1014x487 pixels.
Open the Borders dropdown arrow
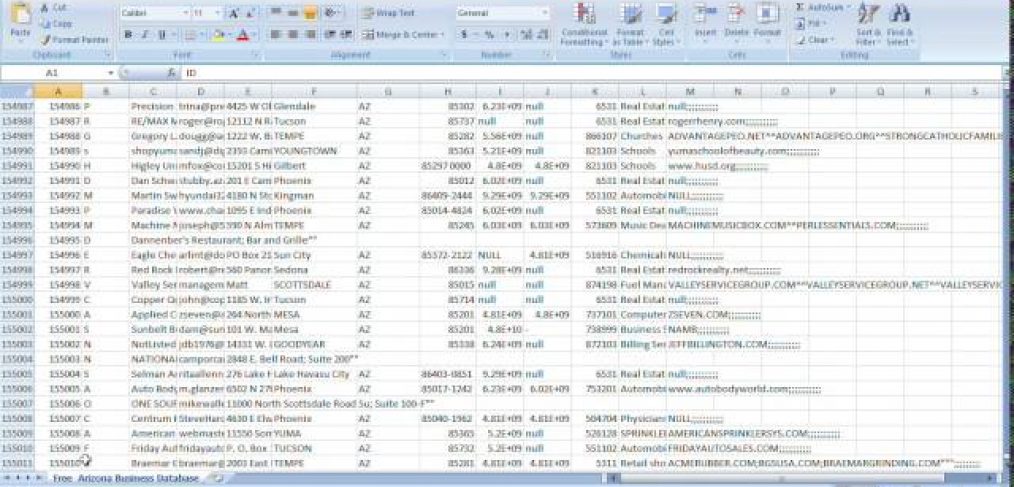(x=201, y=35)
